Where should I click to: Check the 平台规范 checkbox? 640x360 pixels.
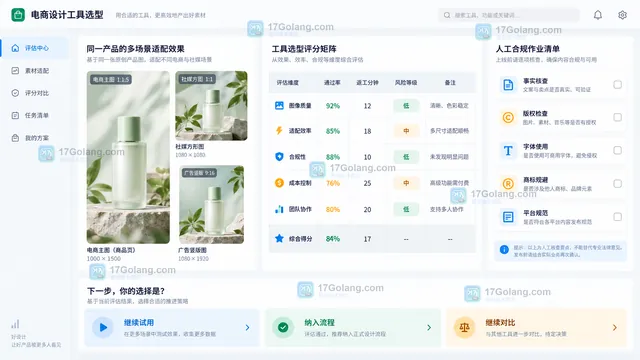(618, 217)
